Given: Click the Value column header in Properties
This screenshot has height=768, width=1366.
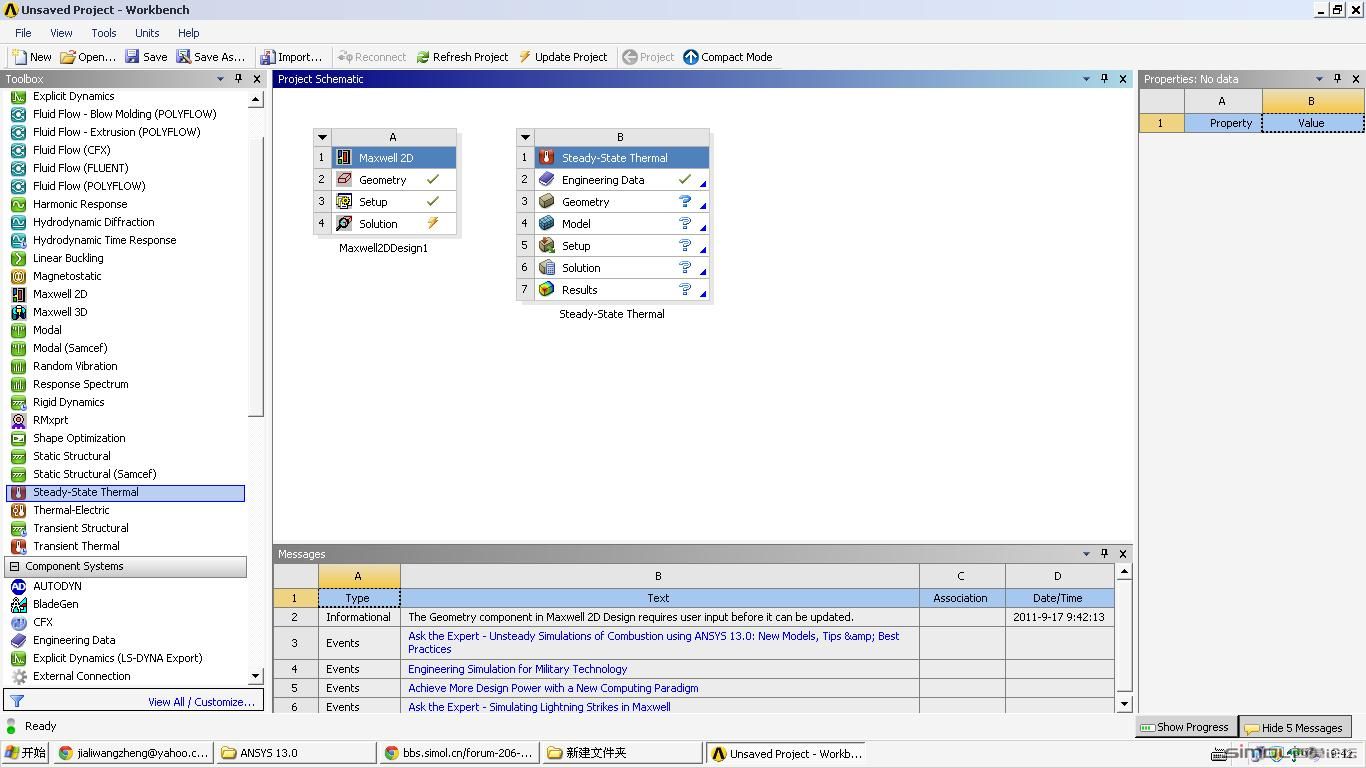Looking at the screenshot, I should [x=1312, y=123].
